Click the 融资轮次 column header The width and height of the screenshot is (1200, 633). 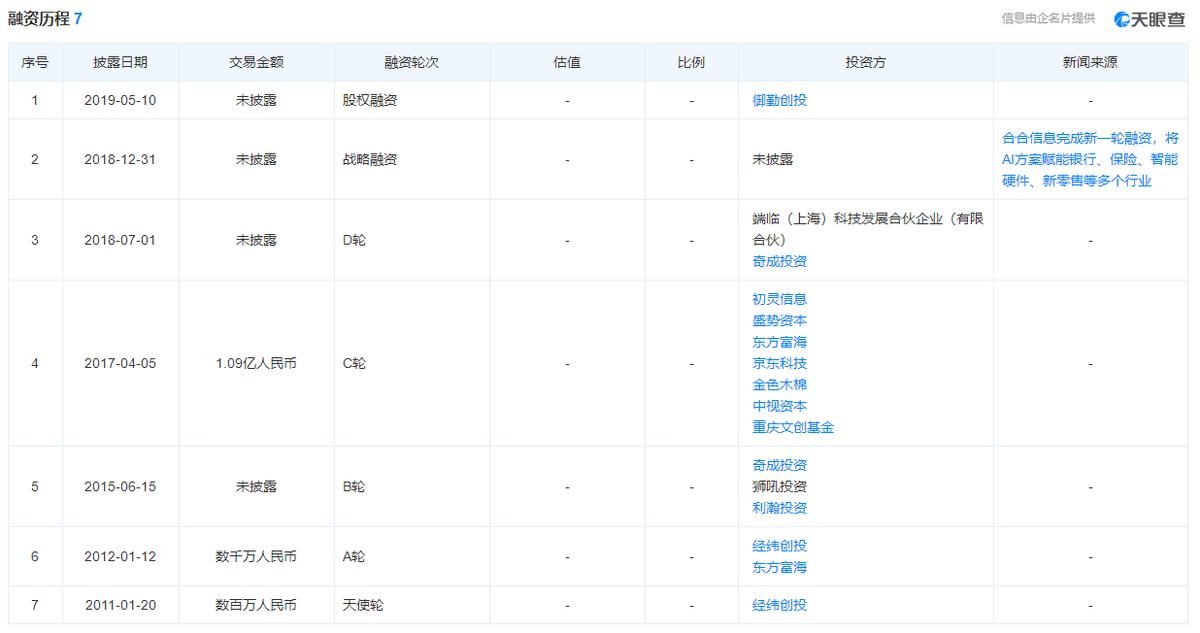(x=411, y=62)
